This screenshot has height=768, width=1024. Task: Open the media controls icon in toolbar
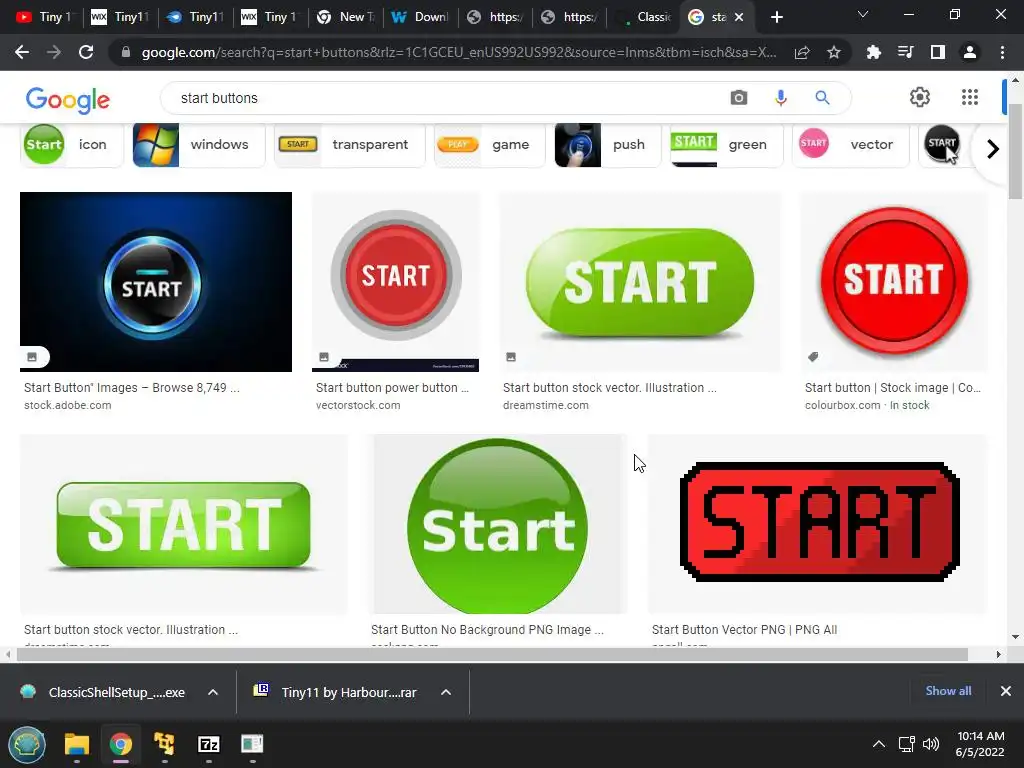click(x=906, y=52)
